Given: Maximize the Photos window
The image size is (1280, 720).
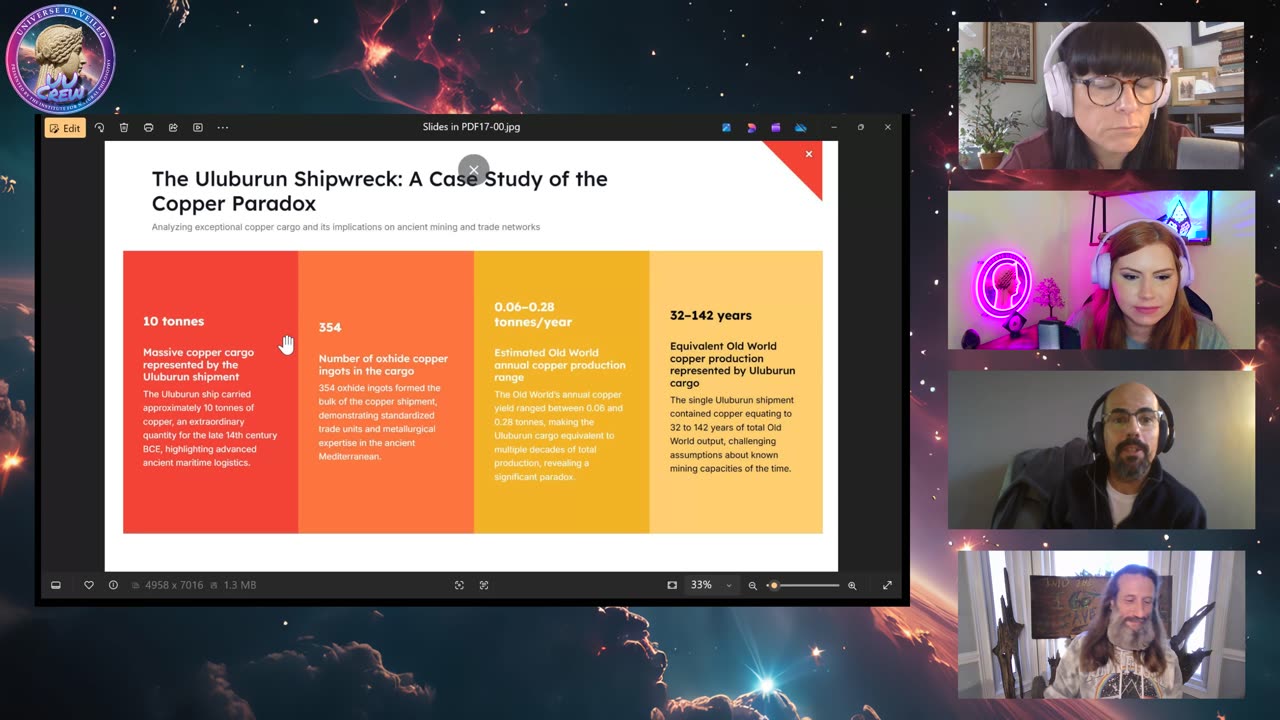Looking at the screenshot, I should click(860, 127).
